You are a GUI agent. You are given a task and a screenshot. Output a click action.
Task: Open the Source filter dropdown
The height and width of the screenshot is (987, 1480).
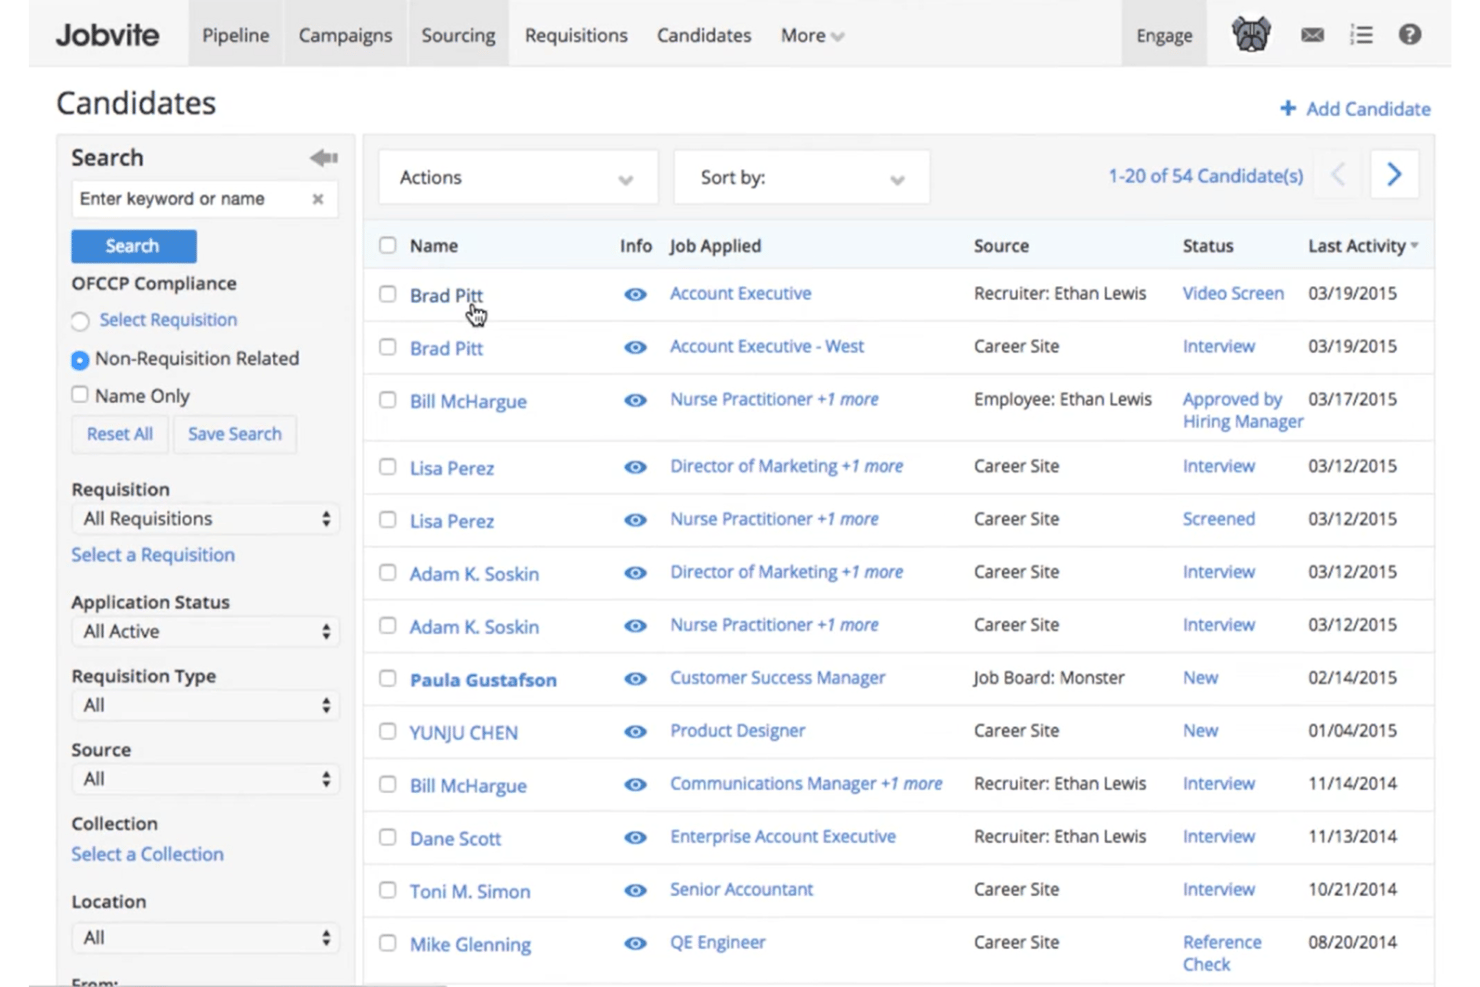click(205, 779)
